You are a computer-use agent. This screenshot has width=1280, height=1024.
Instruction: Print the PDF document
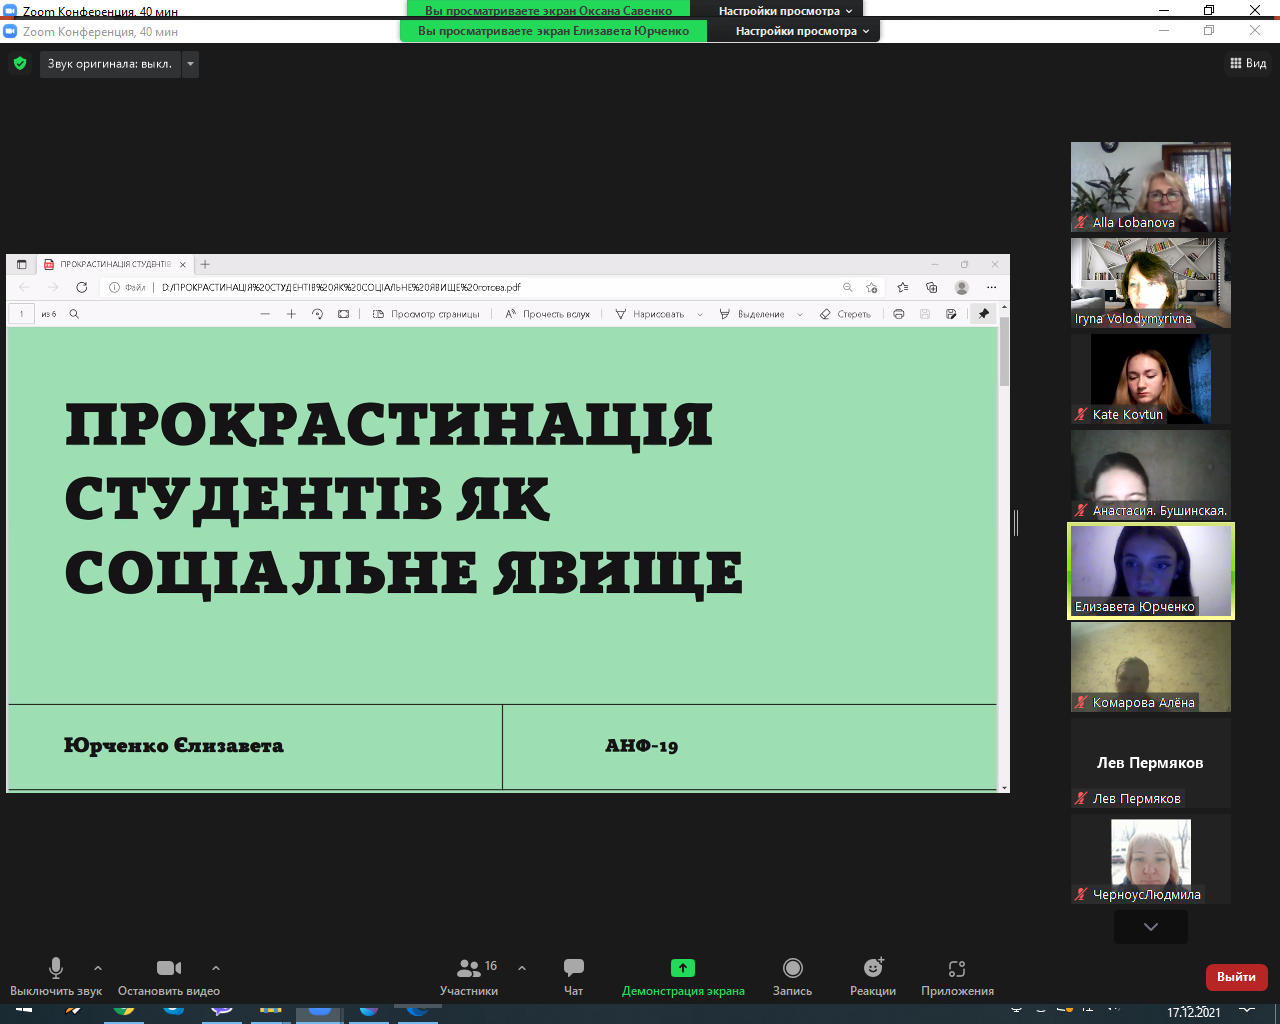click(899, 314)
